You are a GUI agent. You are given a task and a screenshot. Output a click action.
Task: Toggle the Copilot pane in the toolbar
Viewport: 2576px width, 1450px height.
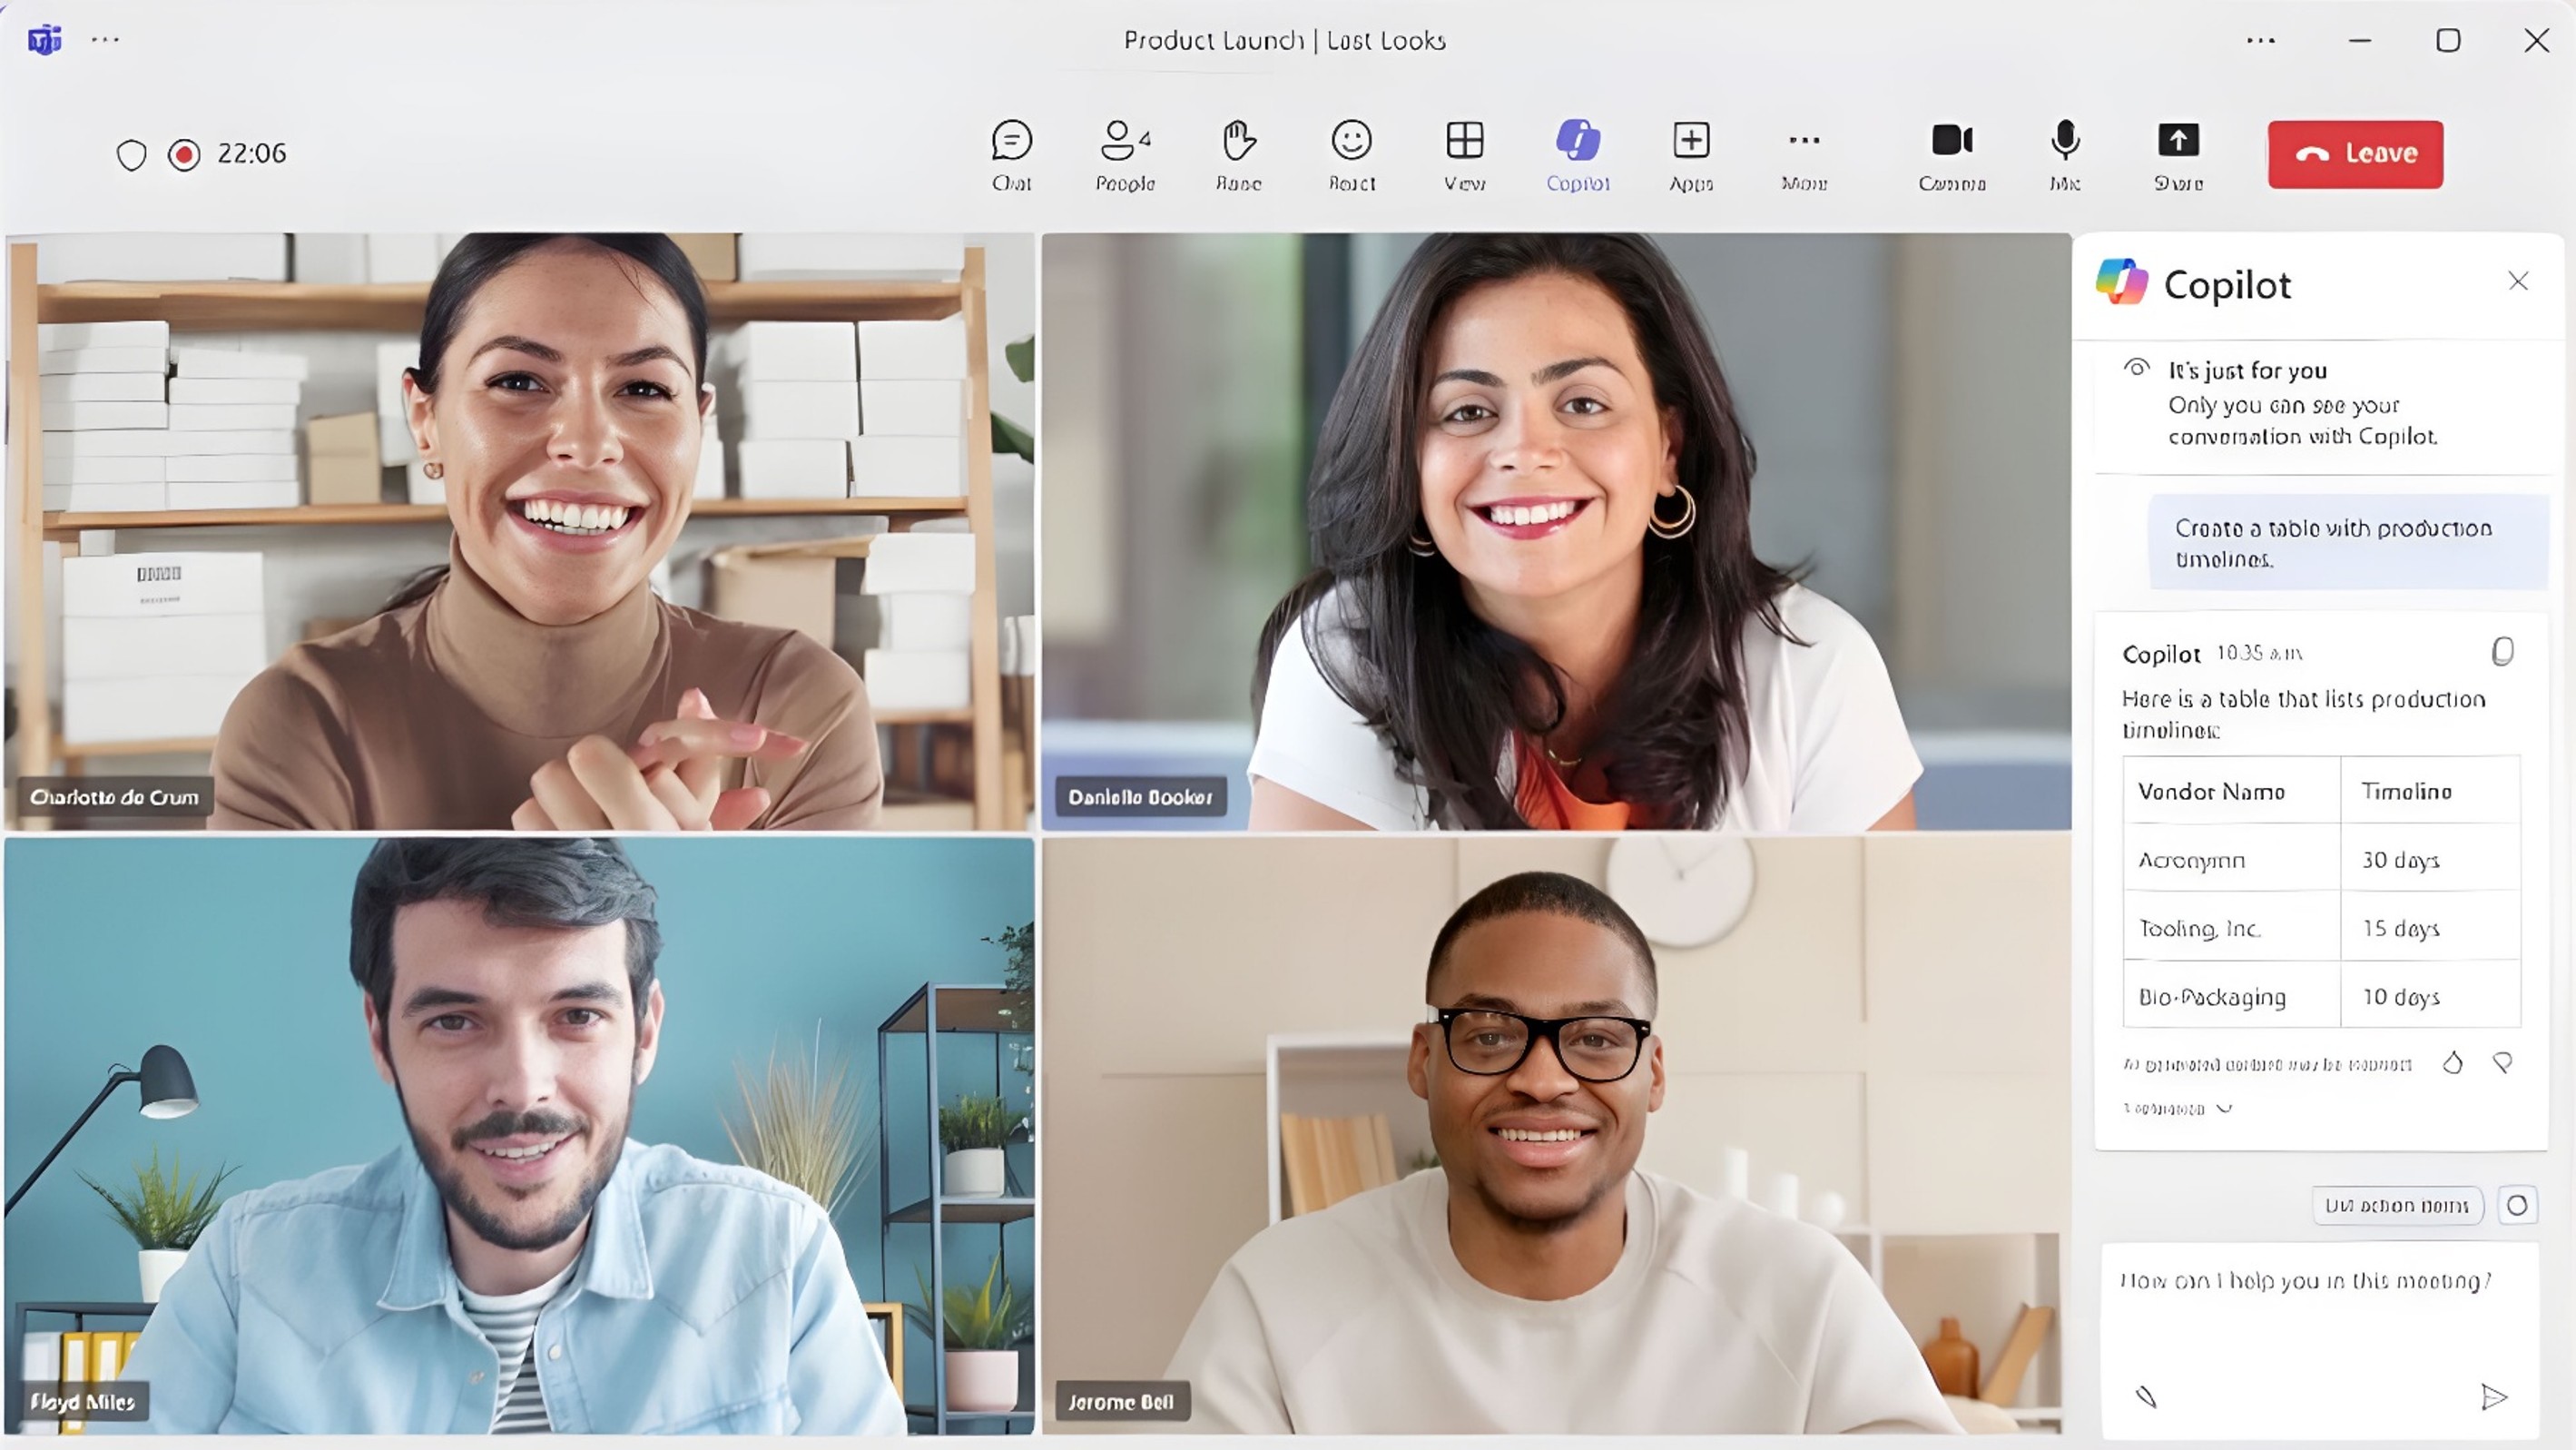pyautogui.click(x=1577, y=153)
